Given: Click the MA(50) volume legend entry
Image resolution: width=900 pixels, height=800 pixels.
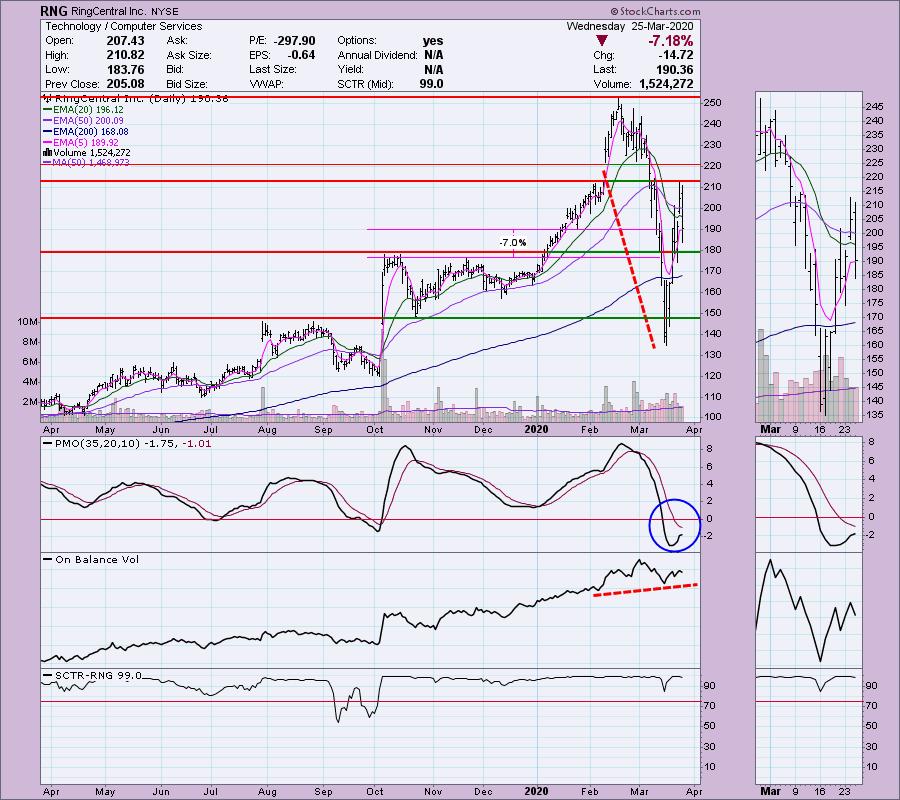Looking at the screenshot, I should pyautogui.click(x=86, y=162).
